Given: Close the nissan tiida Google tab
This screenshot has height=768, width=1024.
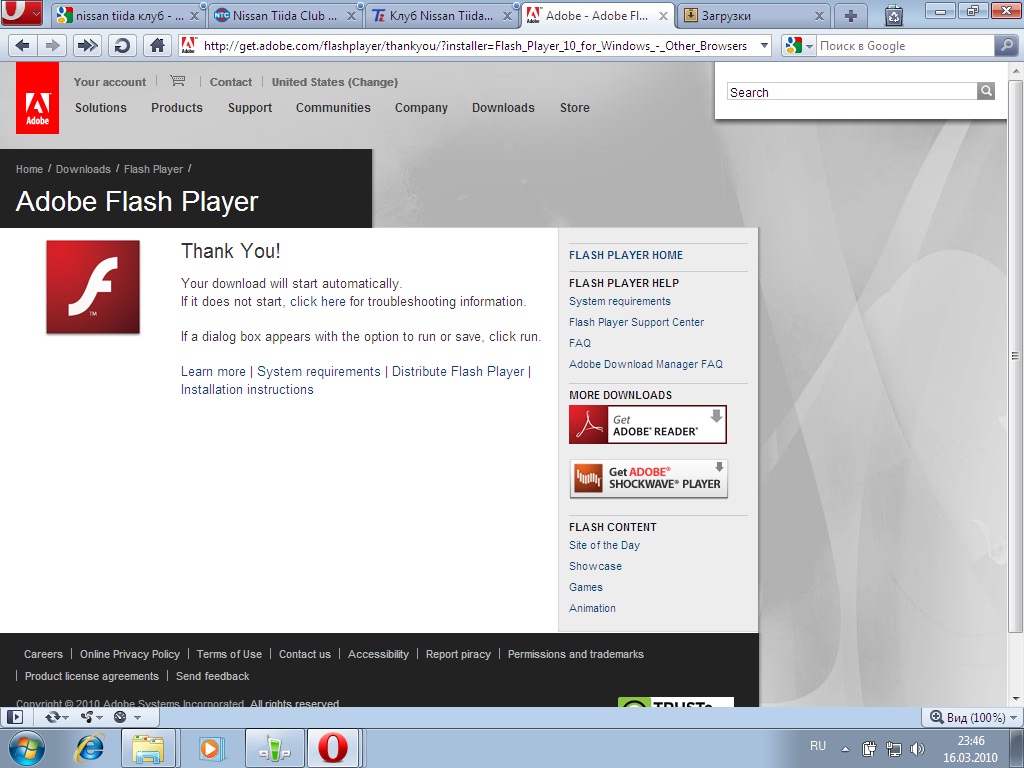Looking at the screenshot, I should coord(194,16).
